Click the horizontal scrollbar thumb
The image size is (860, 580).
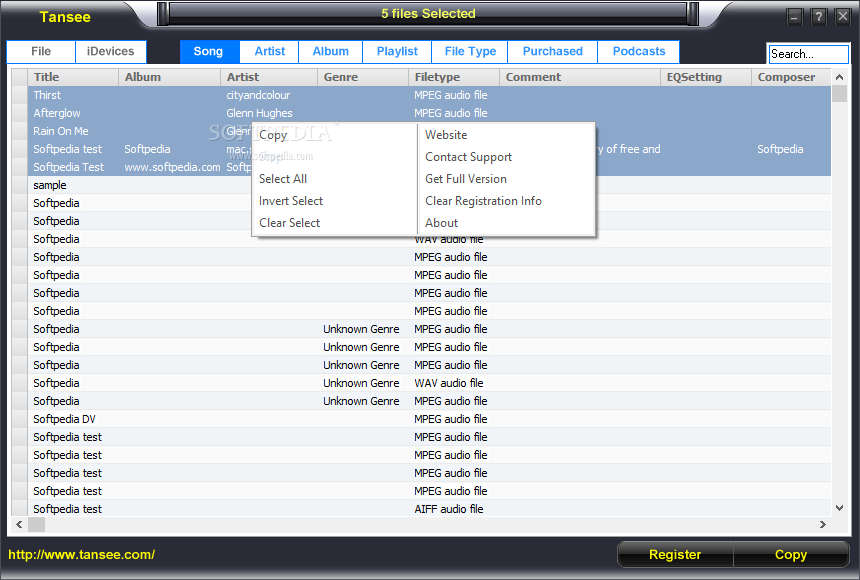37,525
